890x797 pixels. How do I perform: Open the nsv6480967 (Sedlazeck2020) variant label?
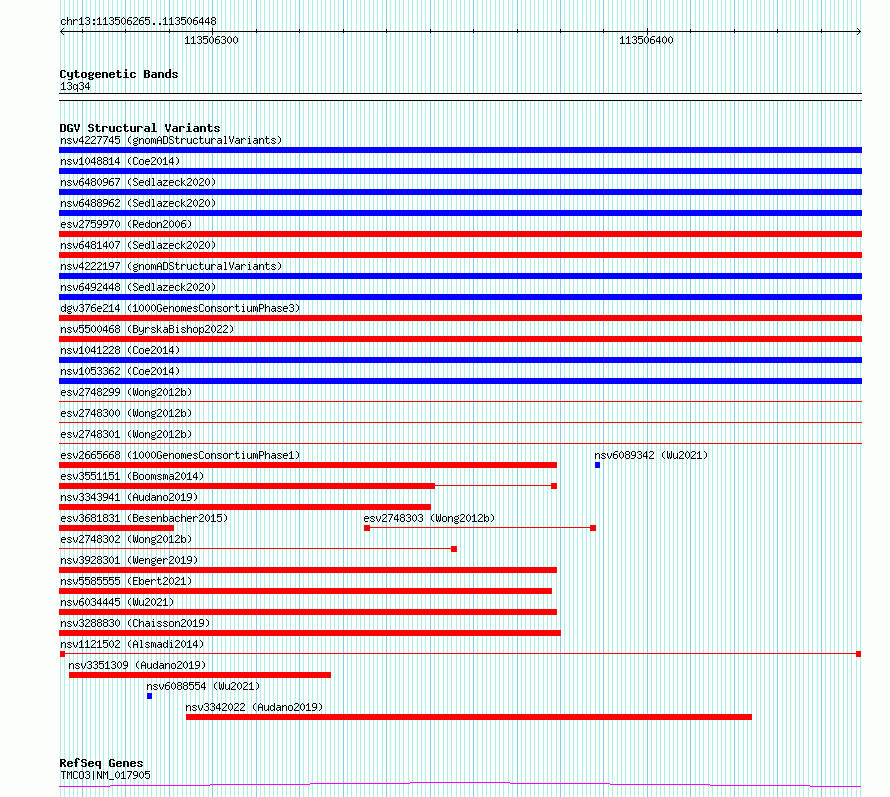tap(138, 182)
